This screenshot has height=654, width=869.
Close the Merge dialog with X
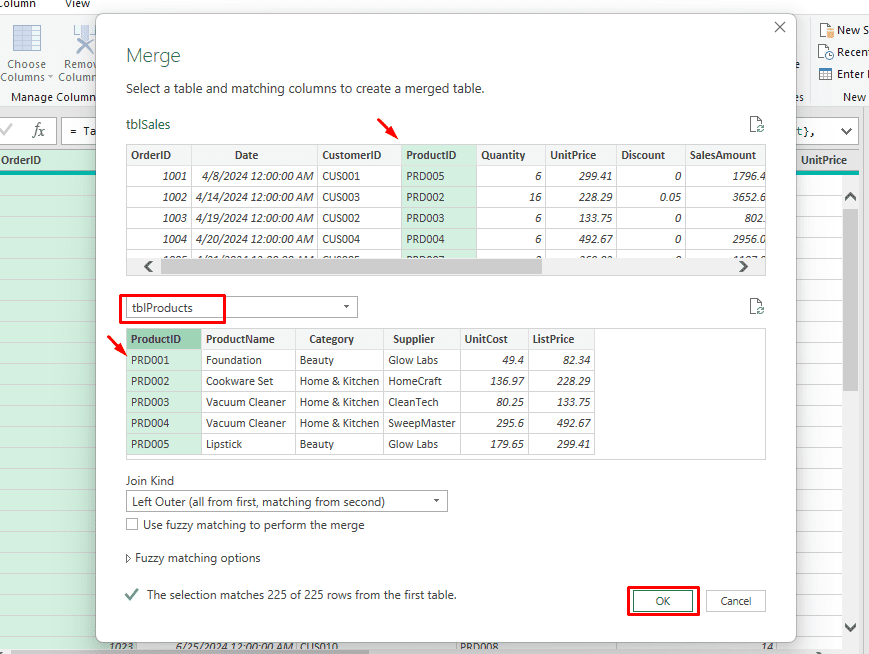click(x=780, y=28)
